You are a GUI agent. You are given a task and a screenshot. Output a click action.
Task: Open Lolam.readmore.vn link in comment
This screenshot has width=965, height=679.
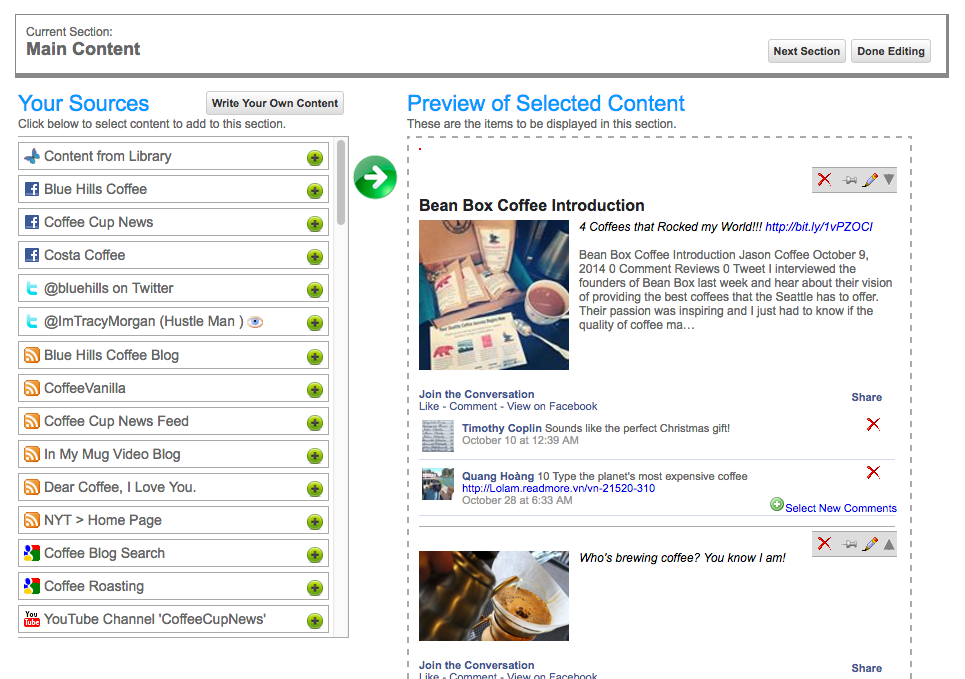tap(558, 488)
